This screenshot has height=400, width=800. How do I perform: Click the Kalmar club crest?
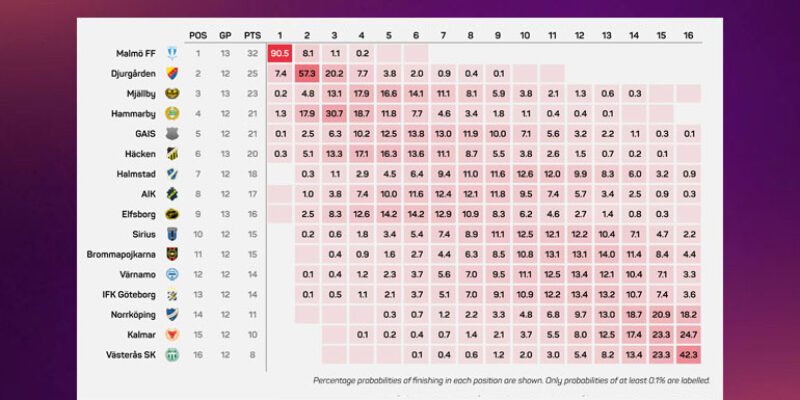[172, 335]
